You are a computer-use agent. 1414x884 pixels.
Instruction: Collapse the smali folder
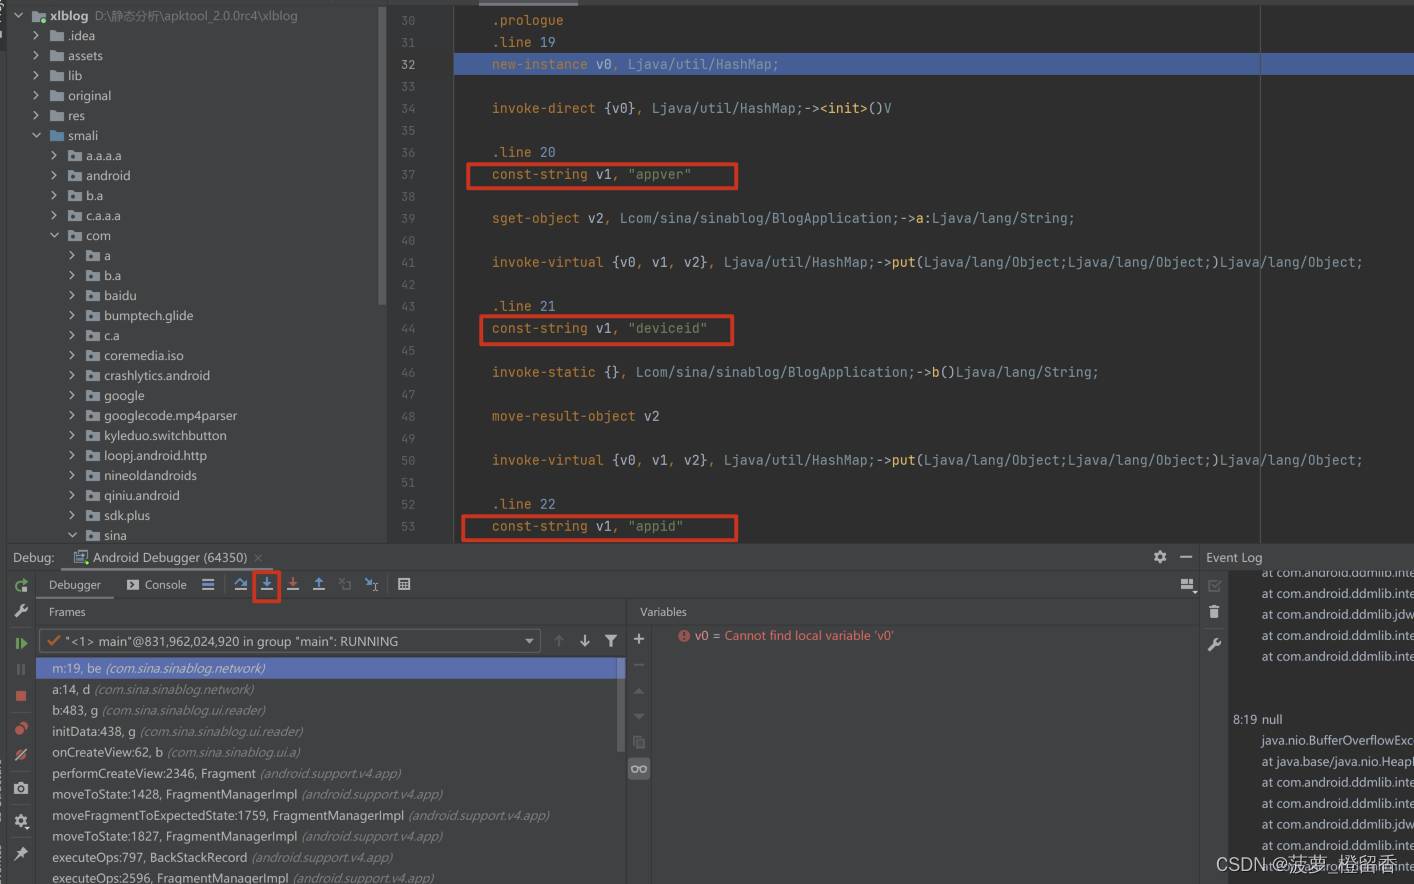[x=36, y=136]
